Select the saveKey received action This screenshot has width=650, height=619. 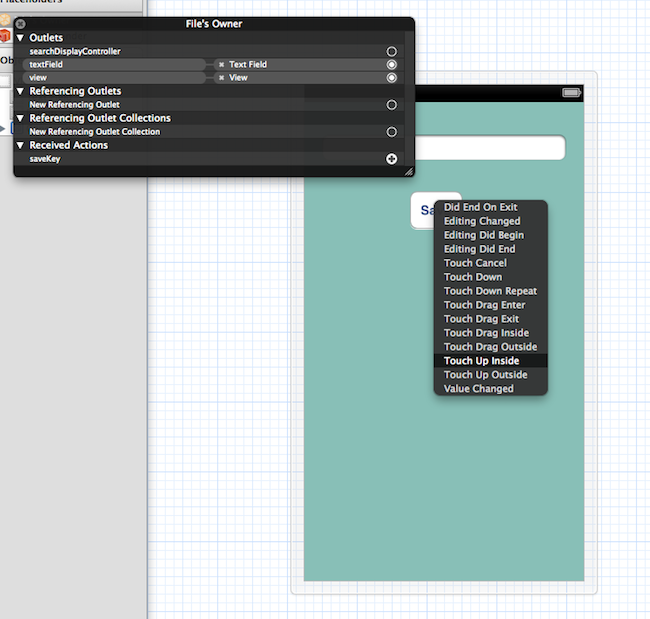[45, 159]
